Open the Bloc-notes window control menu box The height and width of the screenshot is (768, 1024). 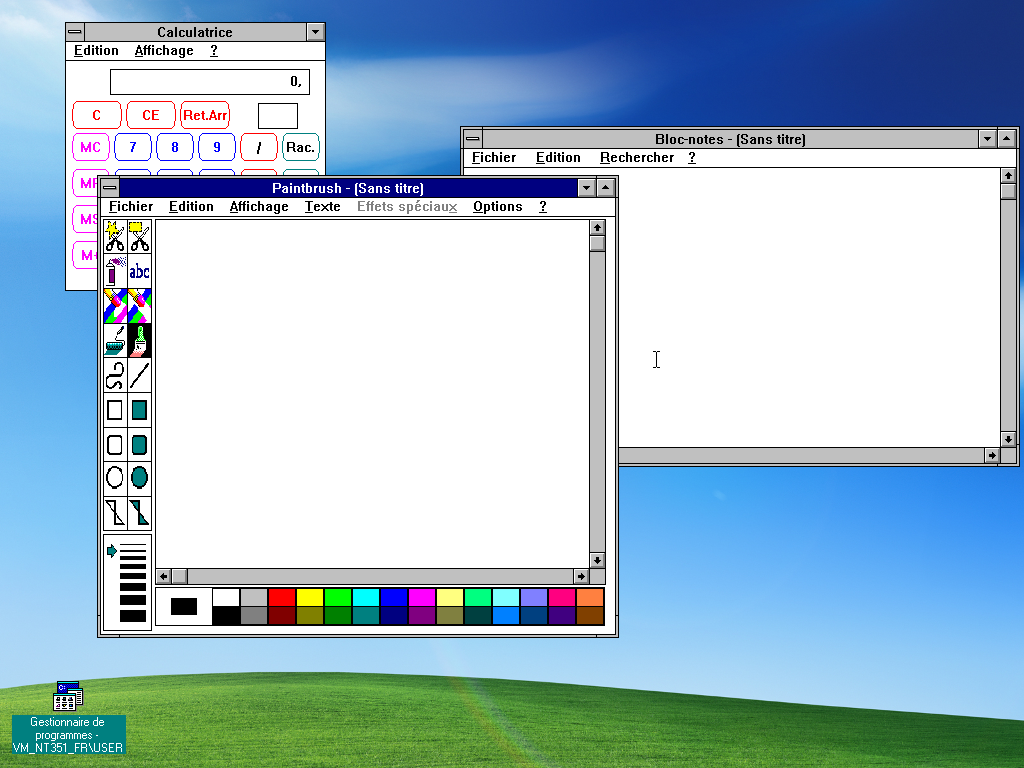472,139
